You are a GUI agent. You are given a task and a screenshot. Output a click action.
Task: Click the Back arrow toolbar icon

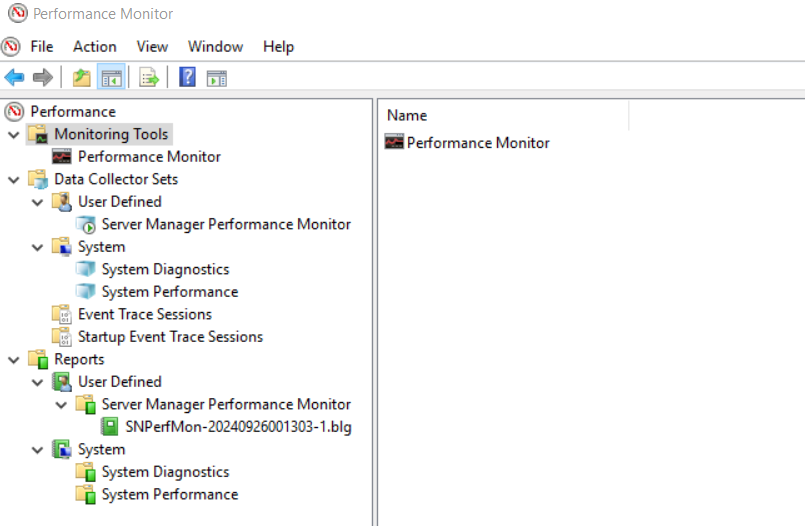point(14,78)
